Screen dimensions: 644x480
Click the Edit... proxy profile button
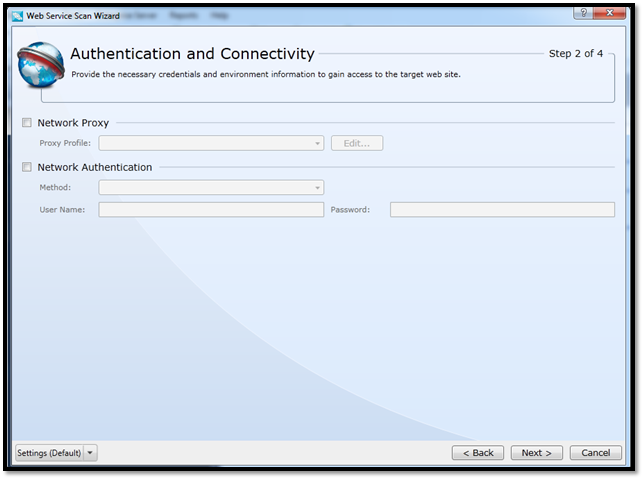pos(357,143)
